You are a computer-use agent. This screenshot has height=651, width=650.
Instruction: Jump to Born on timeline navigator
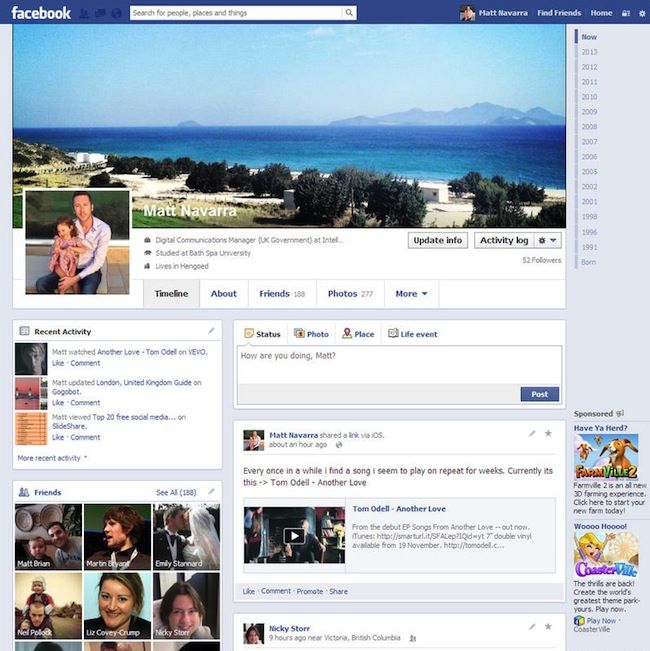588,262
